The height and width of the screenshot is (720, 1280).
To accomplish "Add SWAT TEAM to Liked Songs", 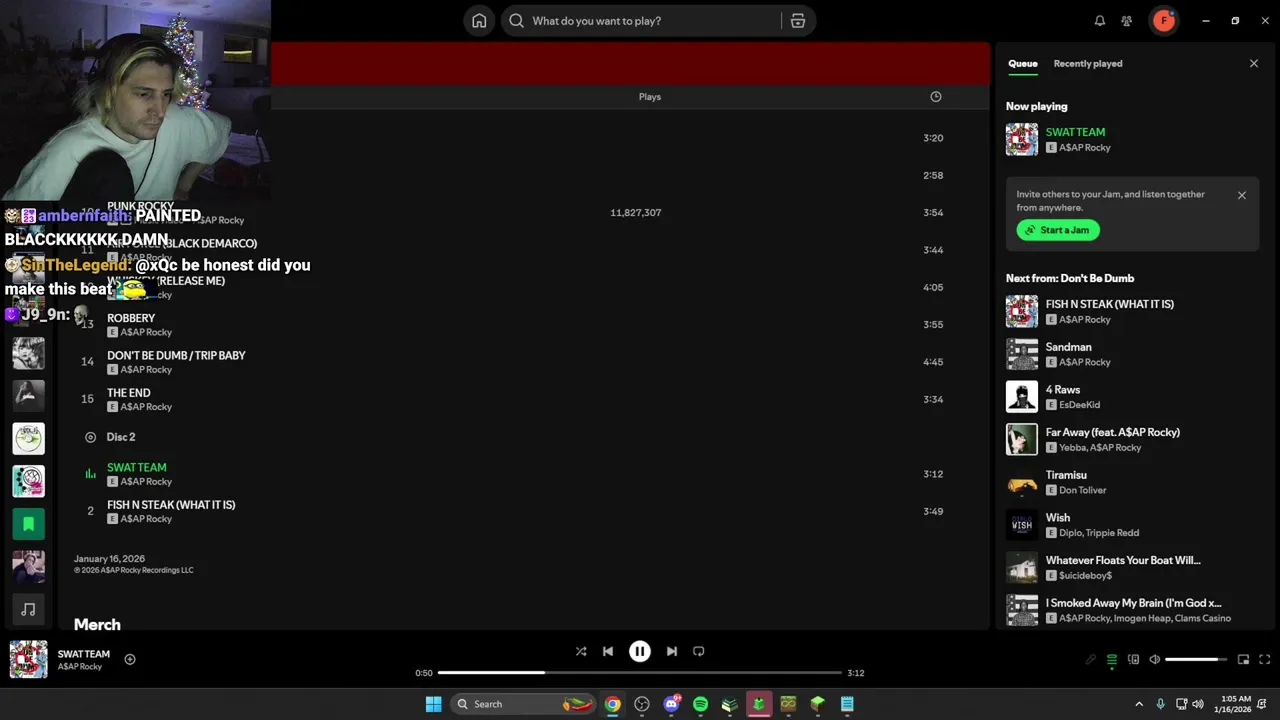I will [x=130, y=659].
